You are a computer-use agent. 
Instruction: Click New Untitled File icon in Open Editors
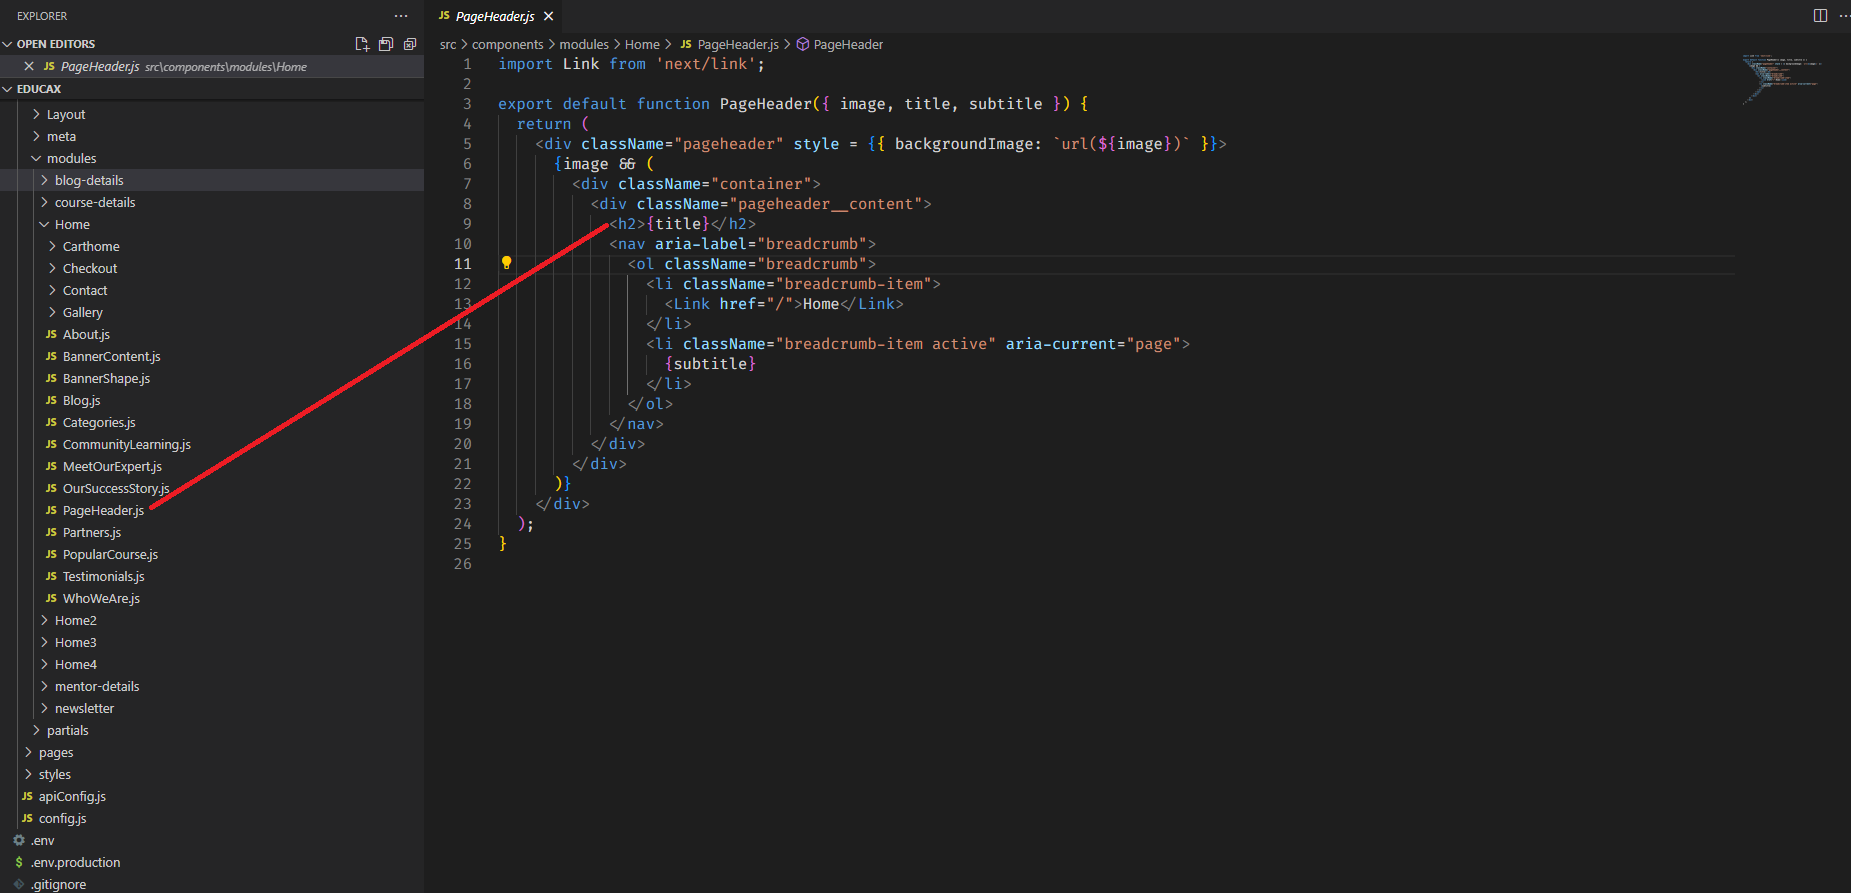(x=362, y=44)
